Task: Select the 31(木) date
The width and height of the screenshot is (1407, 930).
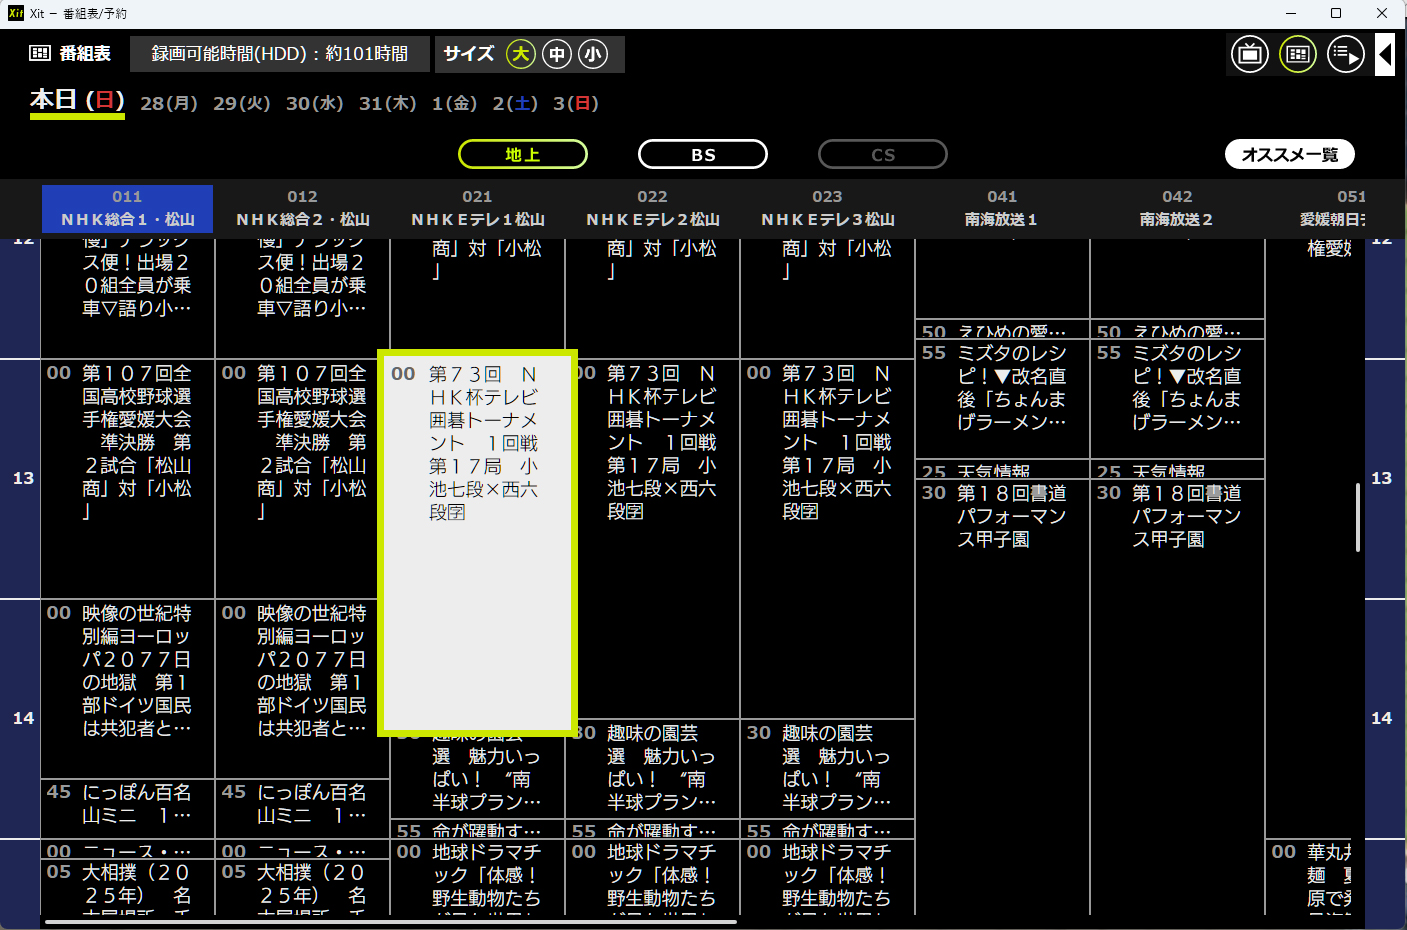Action: (387, 103)
